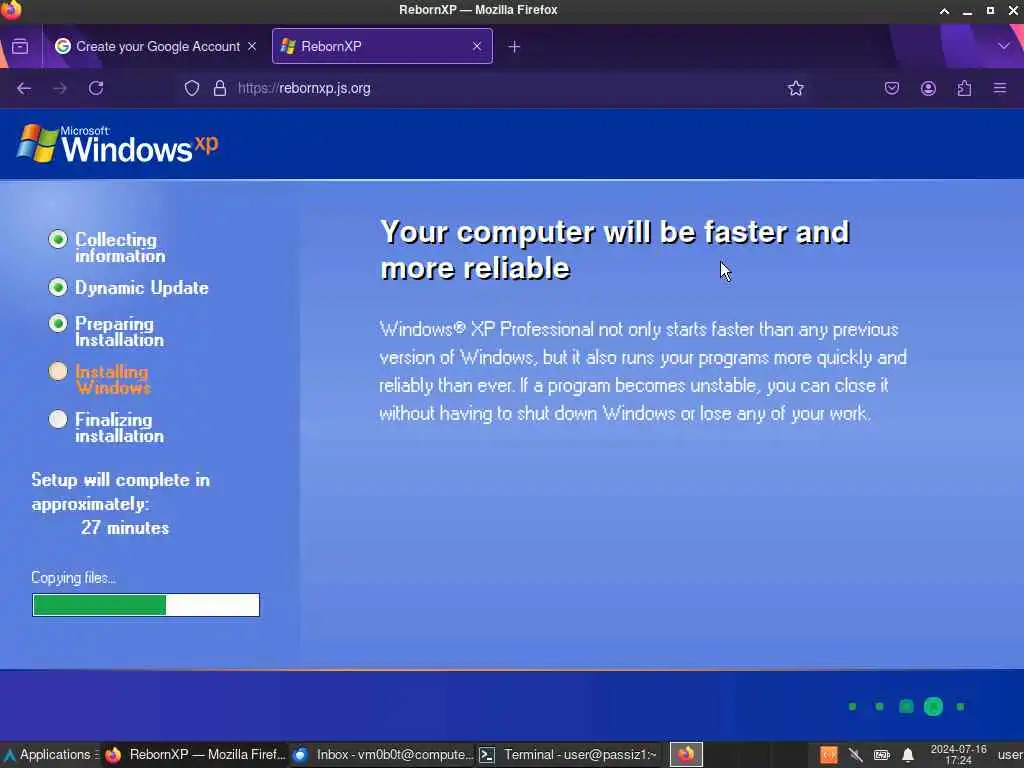Click the forward navigation arrow
The image size is (1024, 768).
tap(60, 88)
